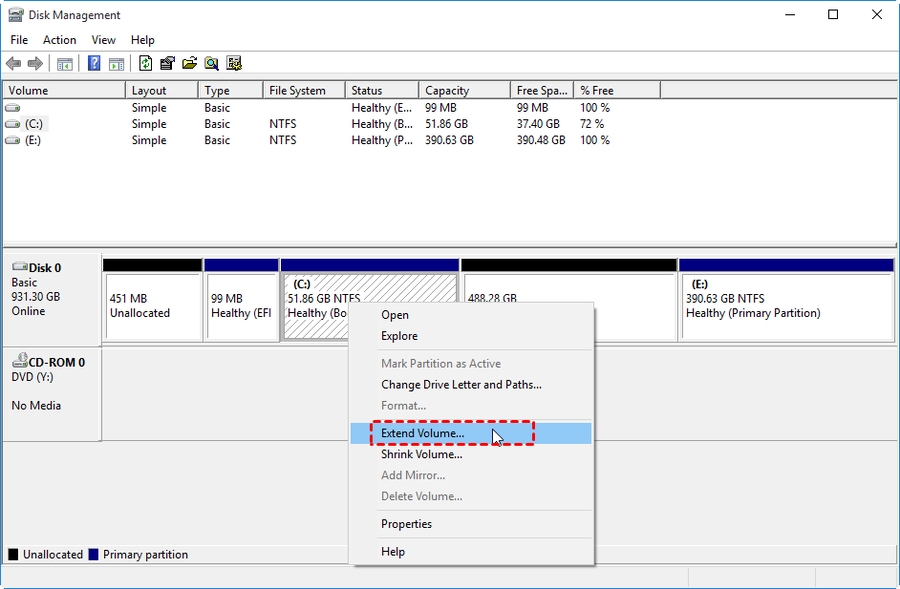Click the magnifier search toolbar icon
This screenshot has width=900, height=589.
(x=211, y=64)
